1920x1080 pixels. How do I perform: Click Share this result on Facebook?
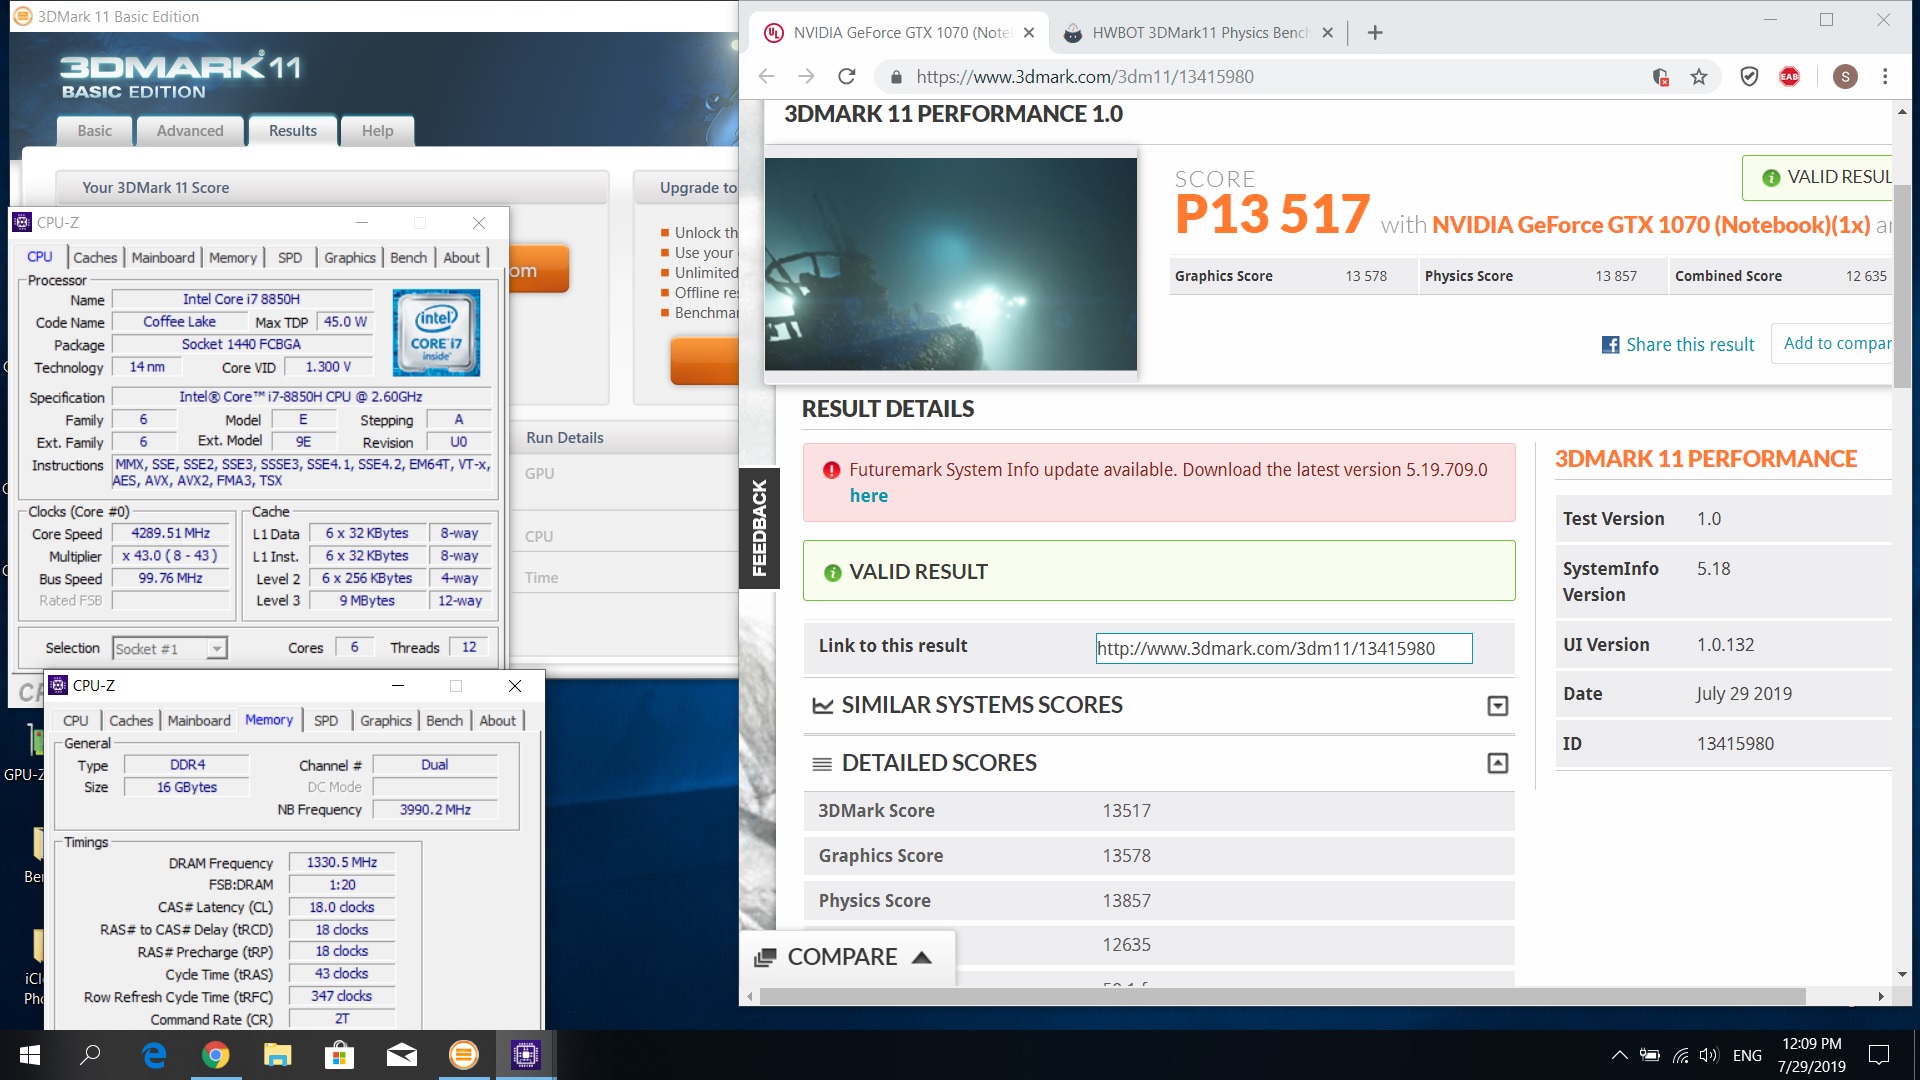pos(1678,345)
